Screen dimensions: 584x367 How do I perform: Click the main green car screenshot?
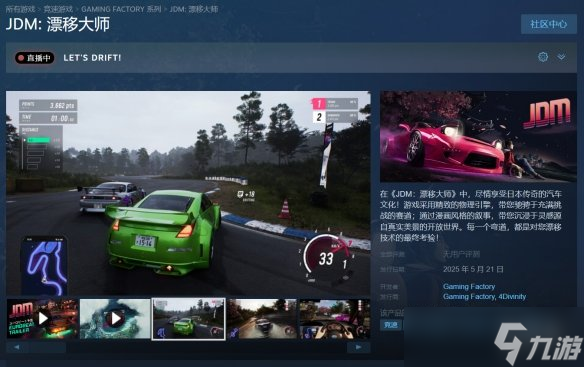point(188,194)
